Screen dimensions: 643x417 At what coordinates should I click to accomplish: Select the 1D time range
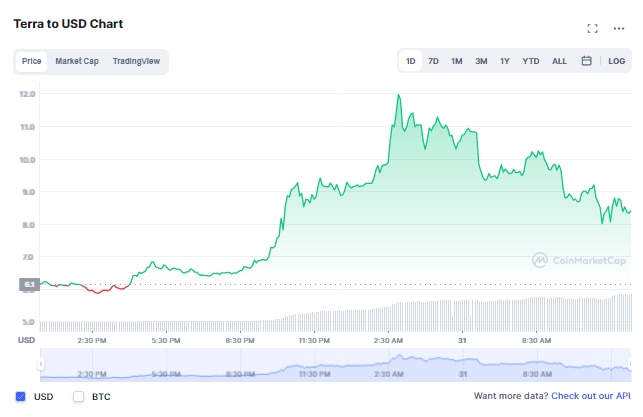pyautogui.click(x=410, y=61)
